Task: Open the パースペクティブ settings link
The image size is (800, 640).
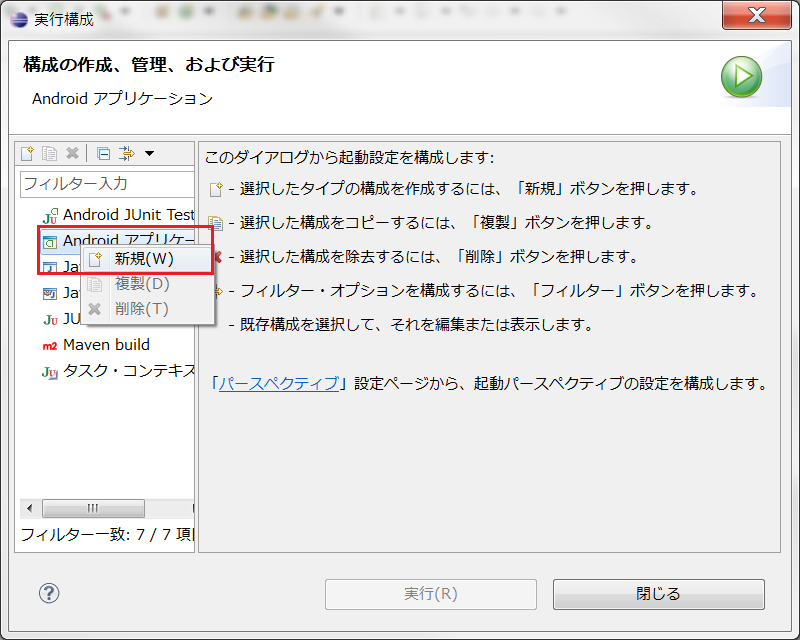Action: (279, 383)
